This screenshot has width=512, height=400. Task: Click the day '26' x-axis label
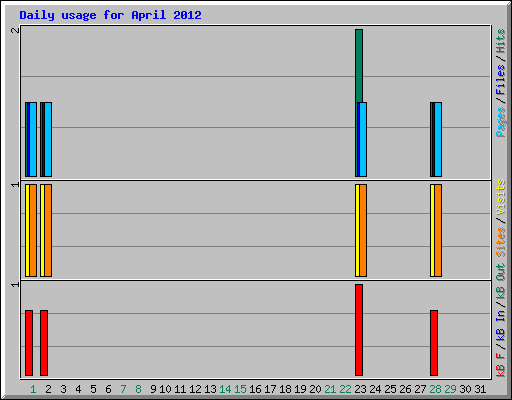(405, 389)
